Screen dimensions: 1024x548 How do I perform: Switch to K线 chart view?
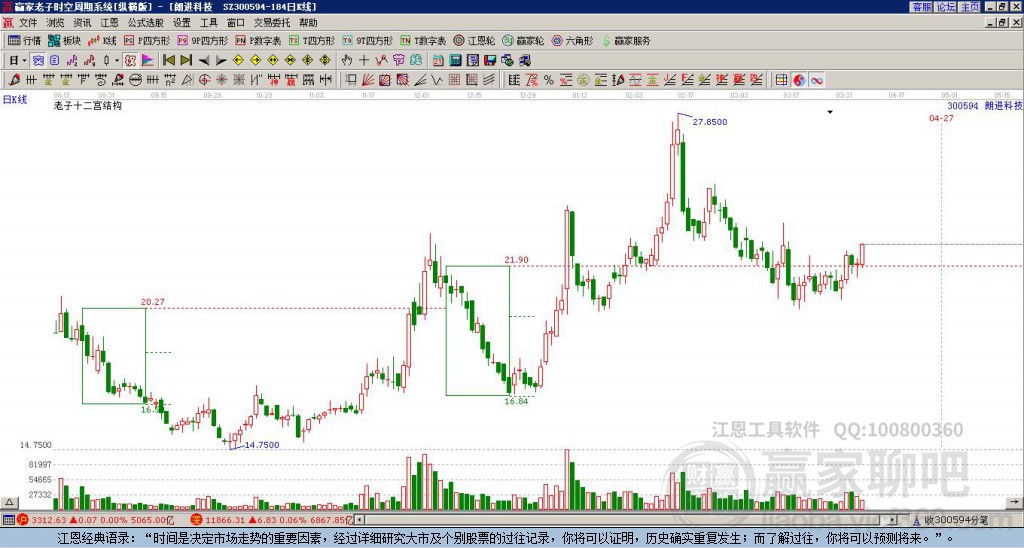[x=102, y=40]
